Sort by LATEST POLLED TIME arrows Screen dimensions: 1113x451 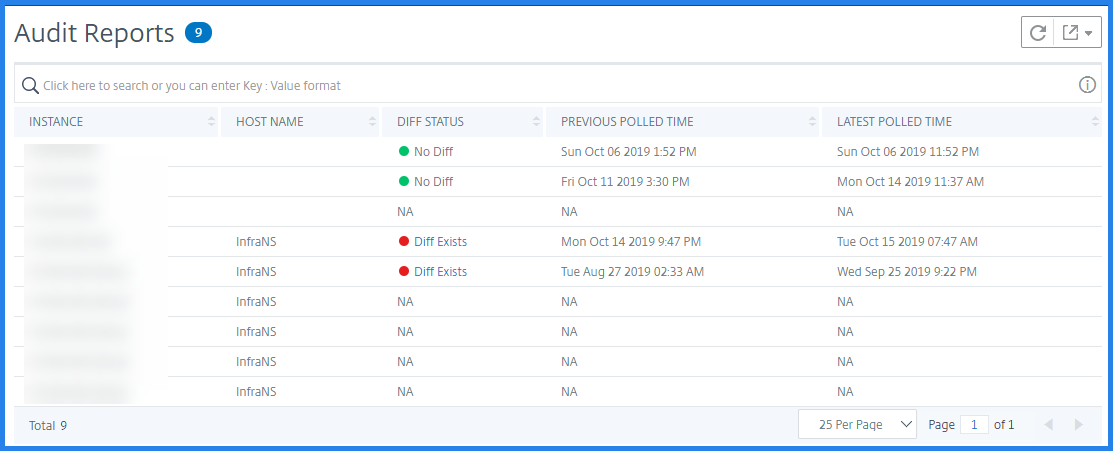[1095, 122]
